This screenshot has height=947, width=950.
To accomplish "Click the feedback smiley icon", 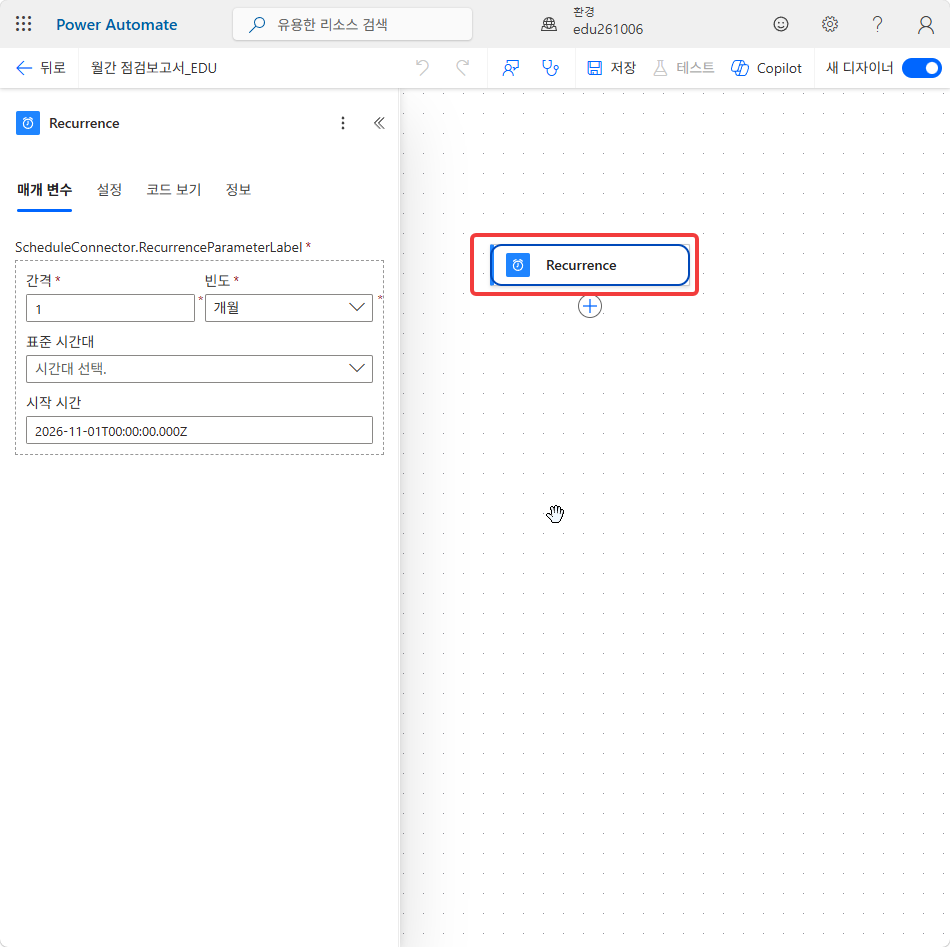I will (781, 24).
